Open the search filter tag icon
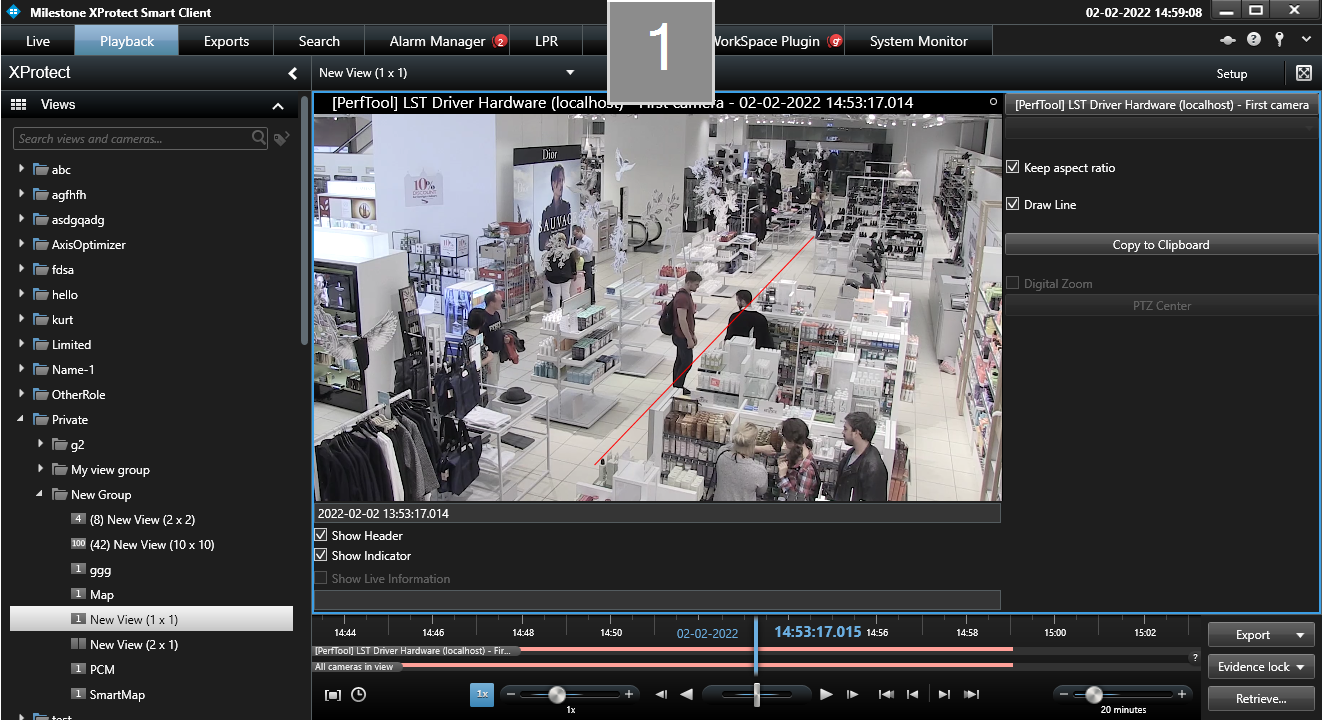Screen dimensions: 1323x721 [x=281, y=139]
